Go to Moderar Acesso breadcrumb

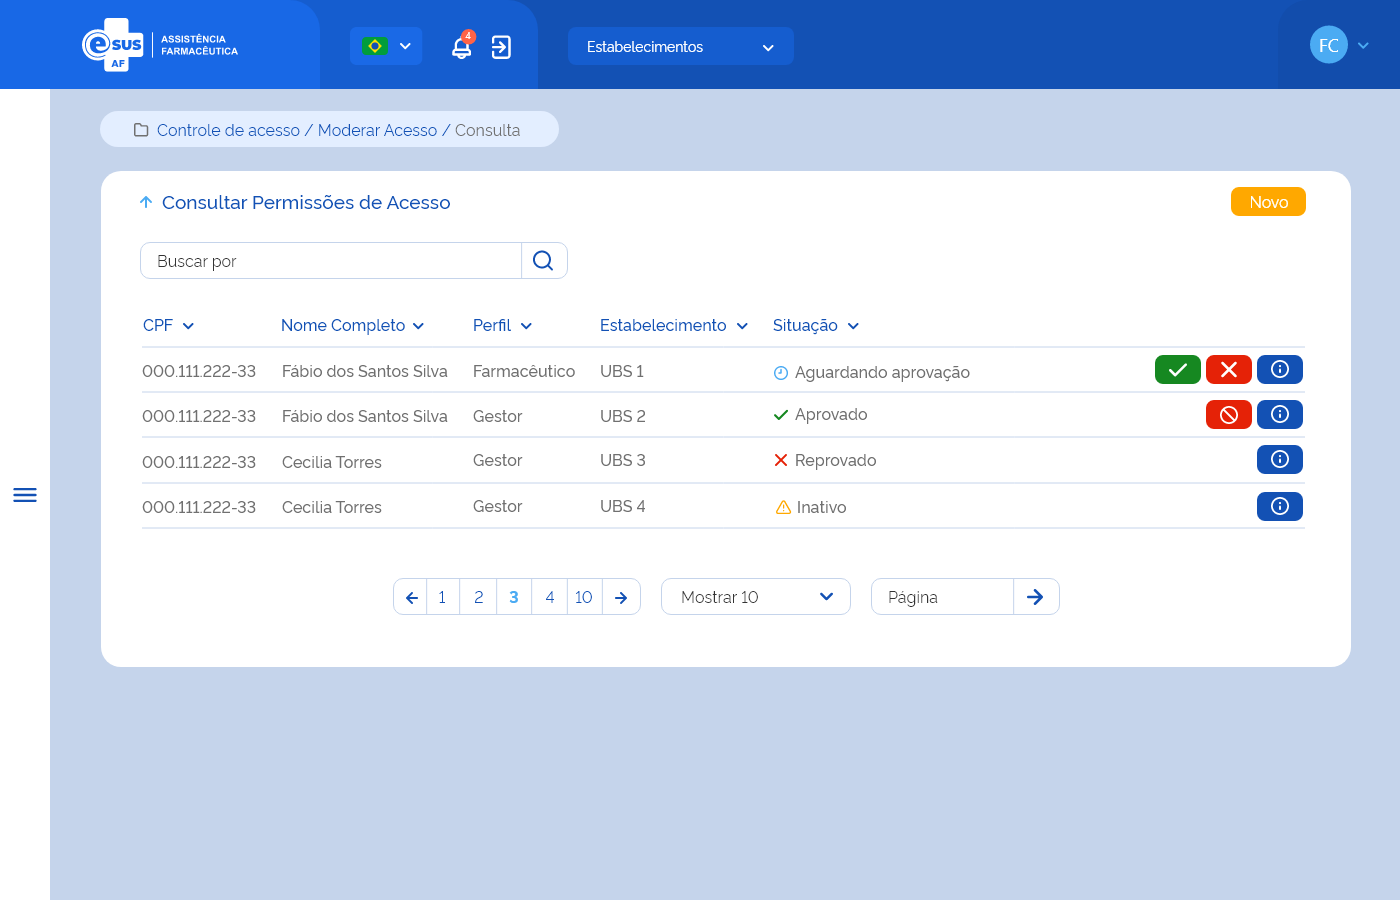click(377, 130)
